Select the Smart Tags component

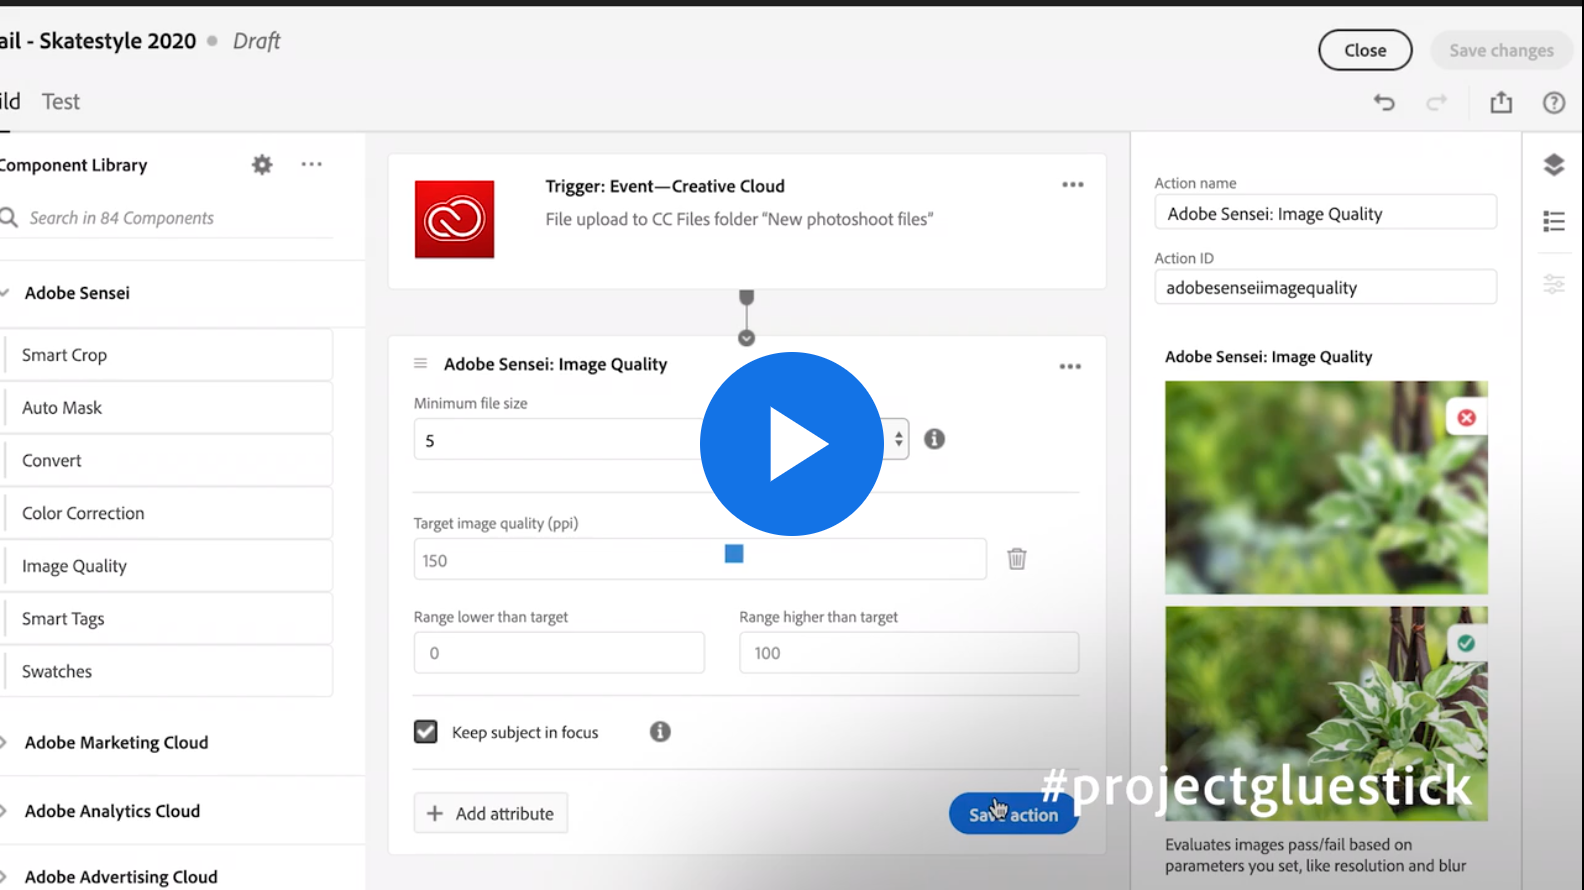point(169,619)
